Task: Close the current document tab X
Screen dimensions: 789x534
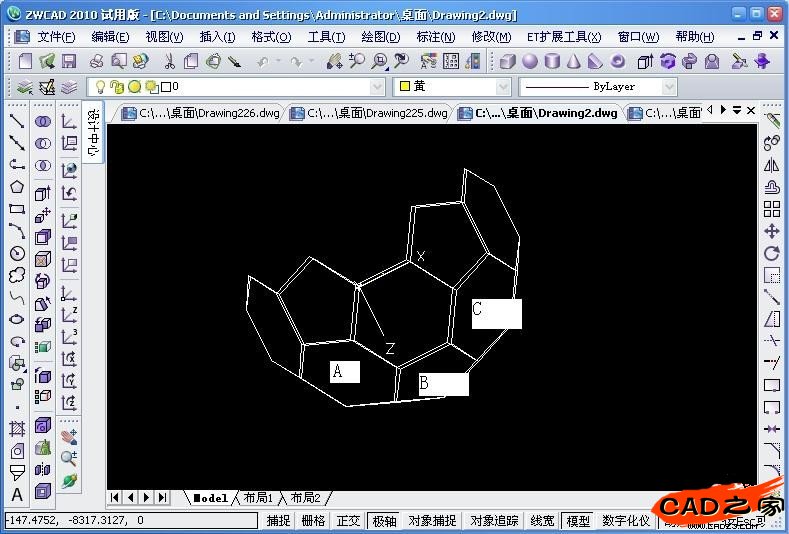Action: 751,110
